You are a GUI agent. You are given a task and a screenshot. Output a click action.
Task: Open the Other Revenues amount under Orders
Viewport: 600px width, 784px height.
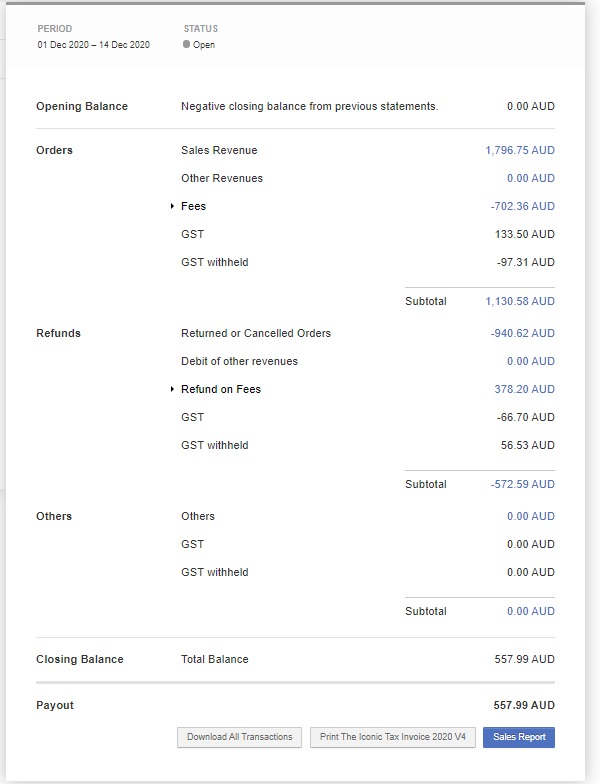(530, 178)
